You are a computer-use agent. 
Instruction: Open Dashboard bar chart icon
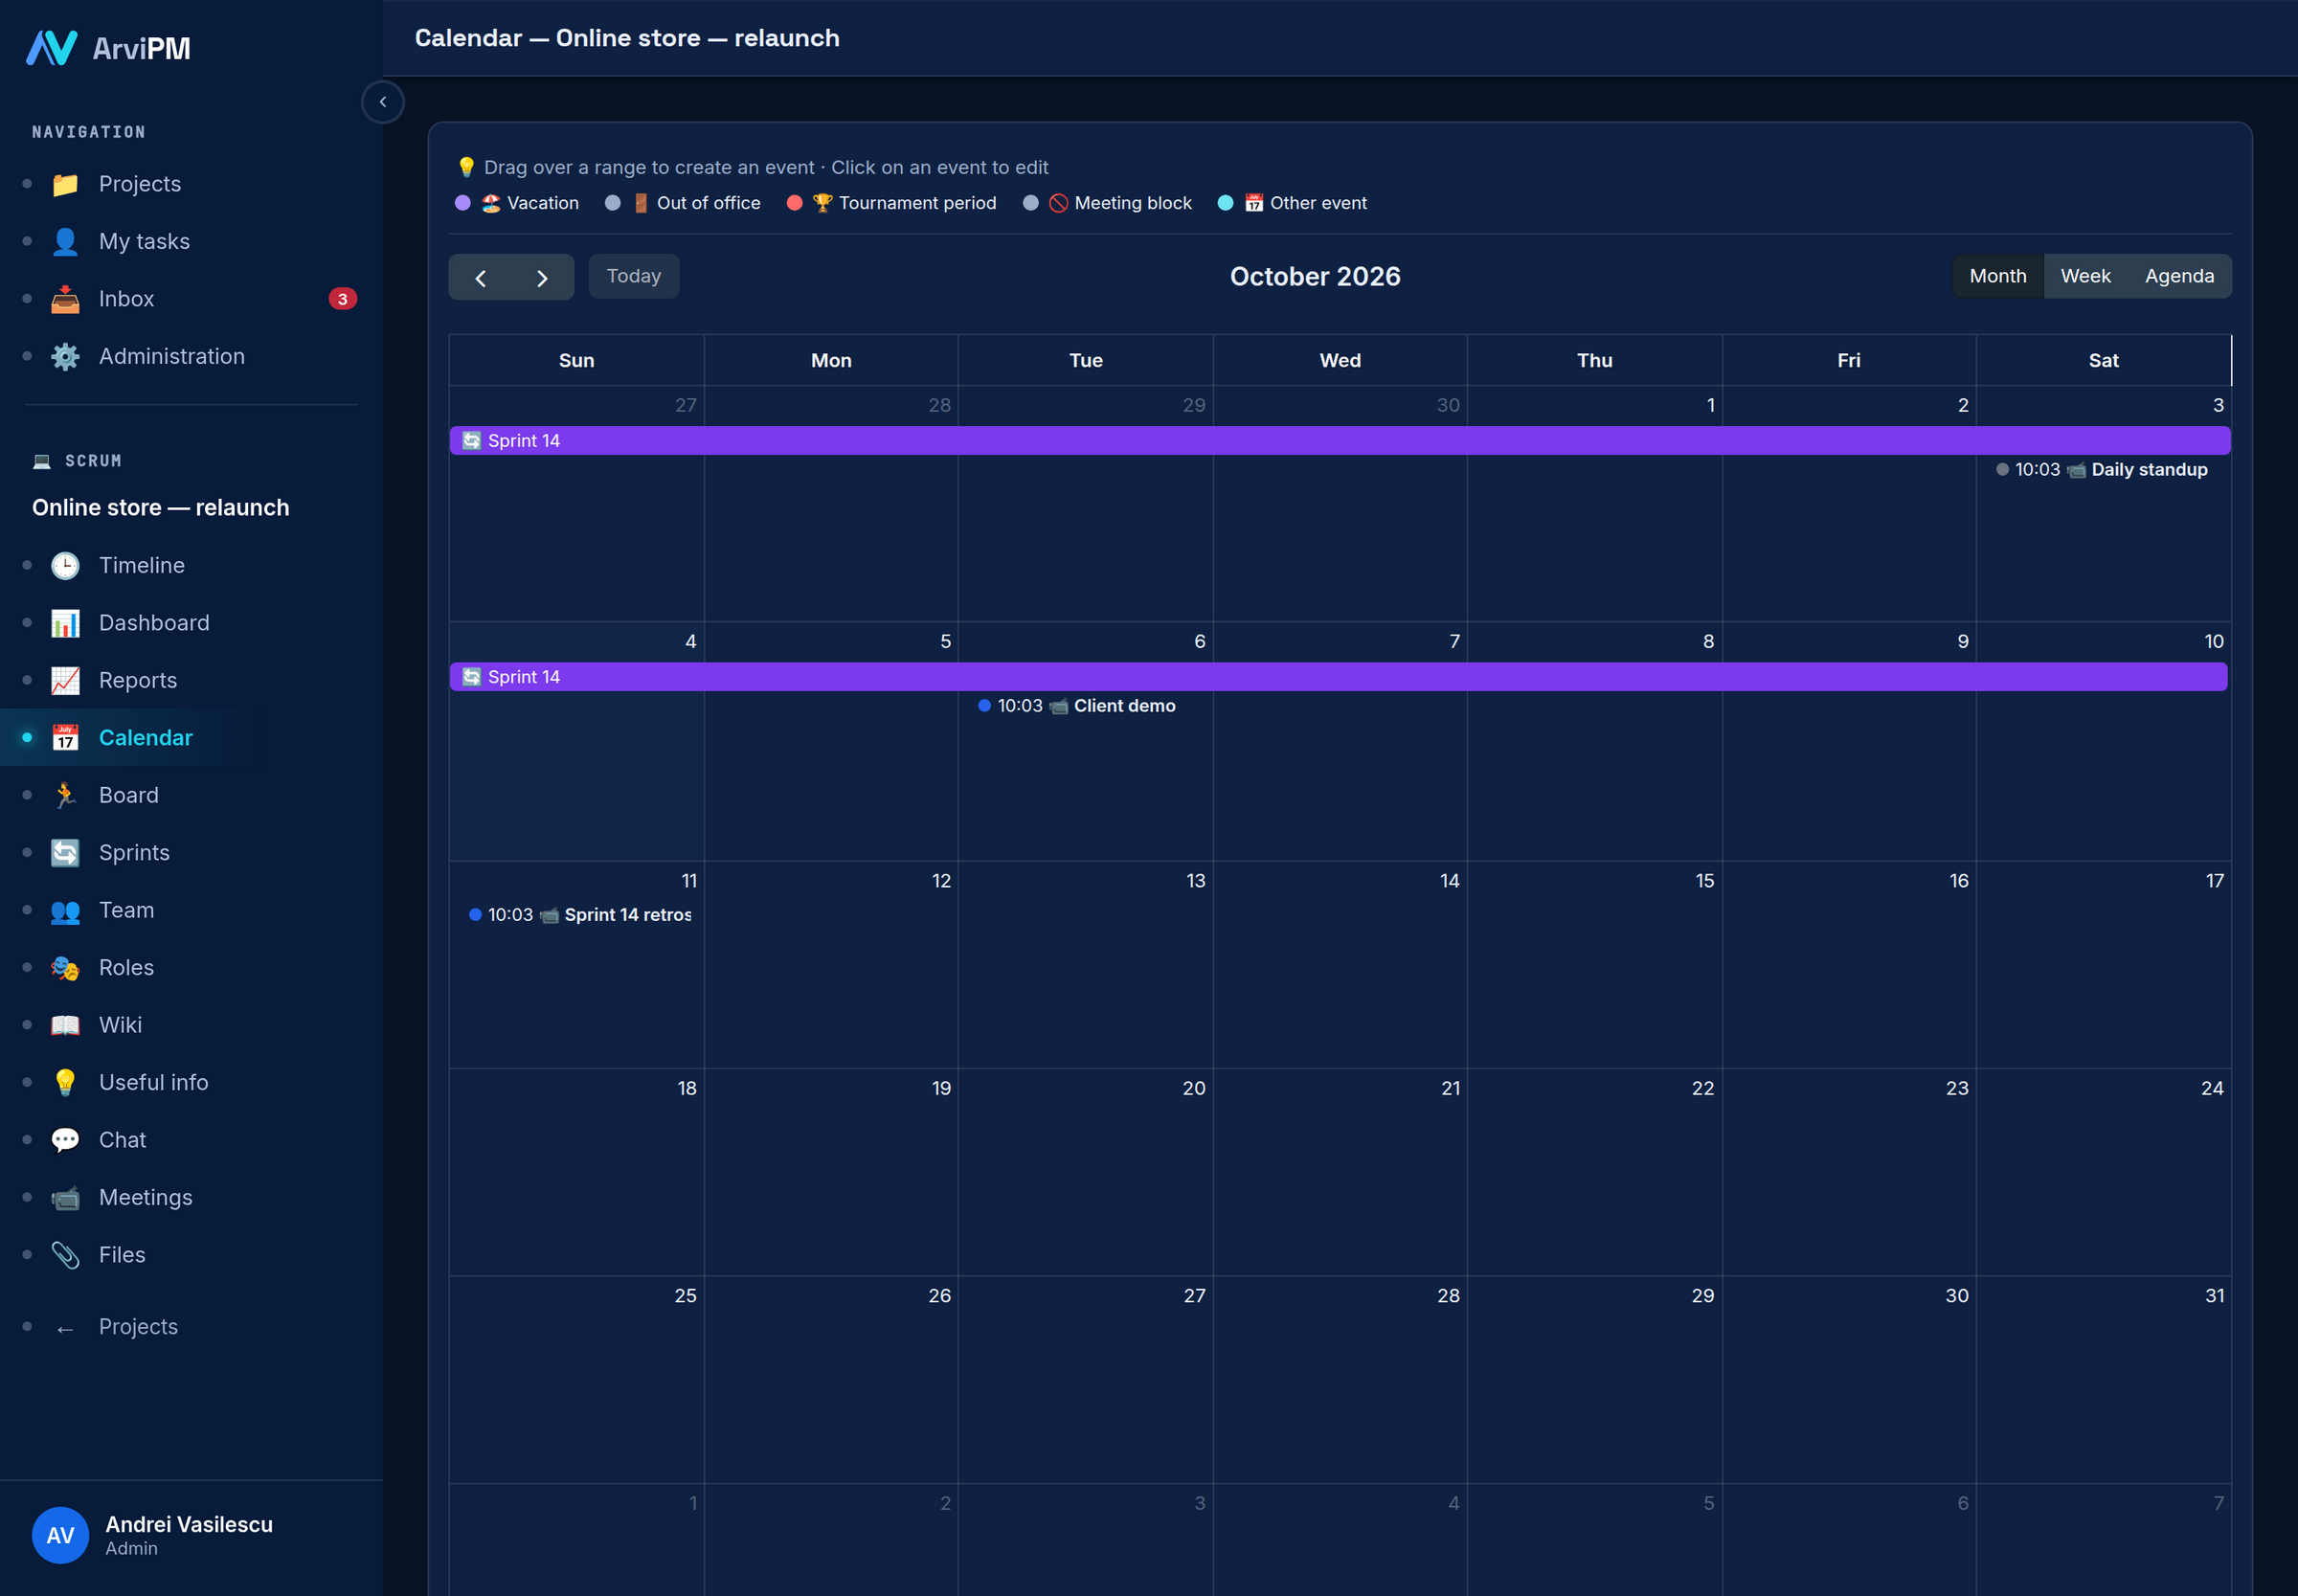click(65, 623)
